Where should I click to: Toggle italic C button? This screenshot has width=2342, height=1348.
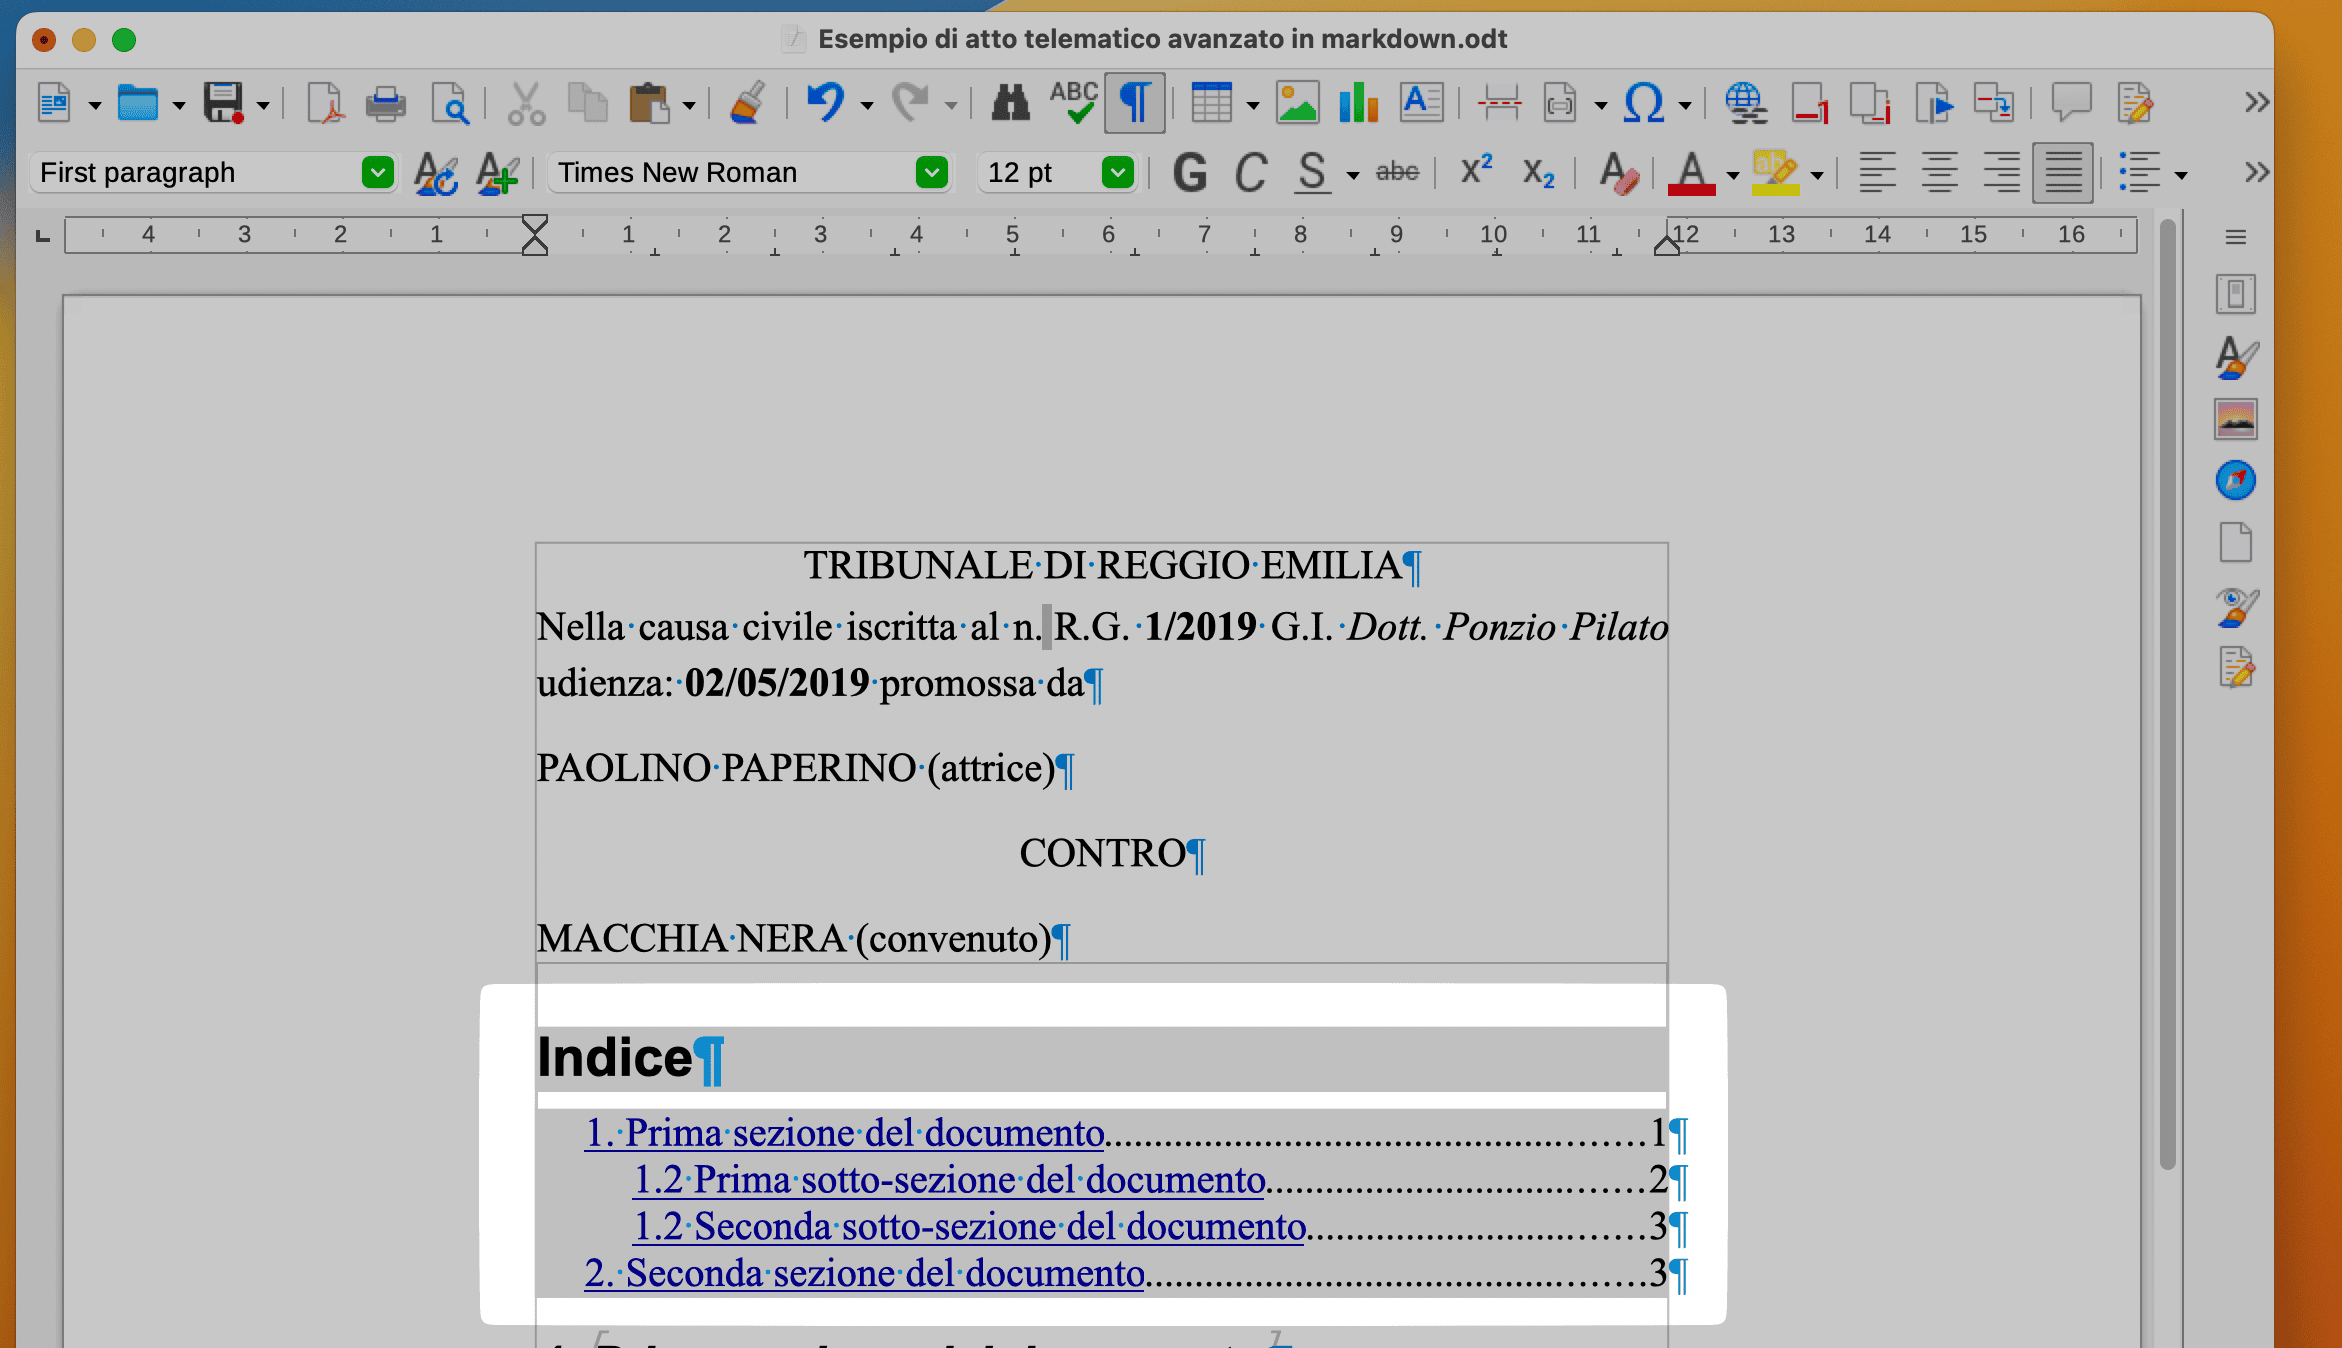coord(1250,173)
